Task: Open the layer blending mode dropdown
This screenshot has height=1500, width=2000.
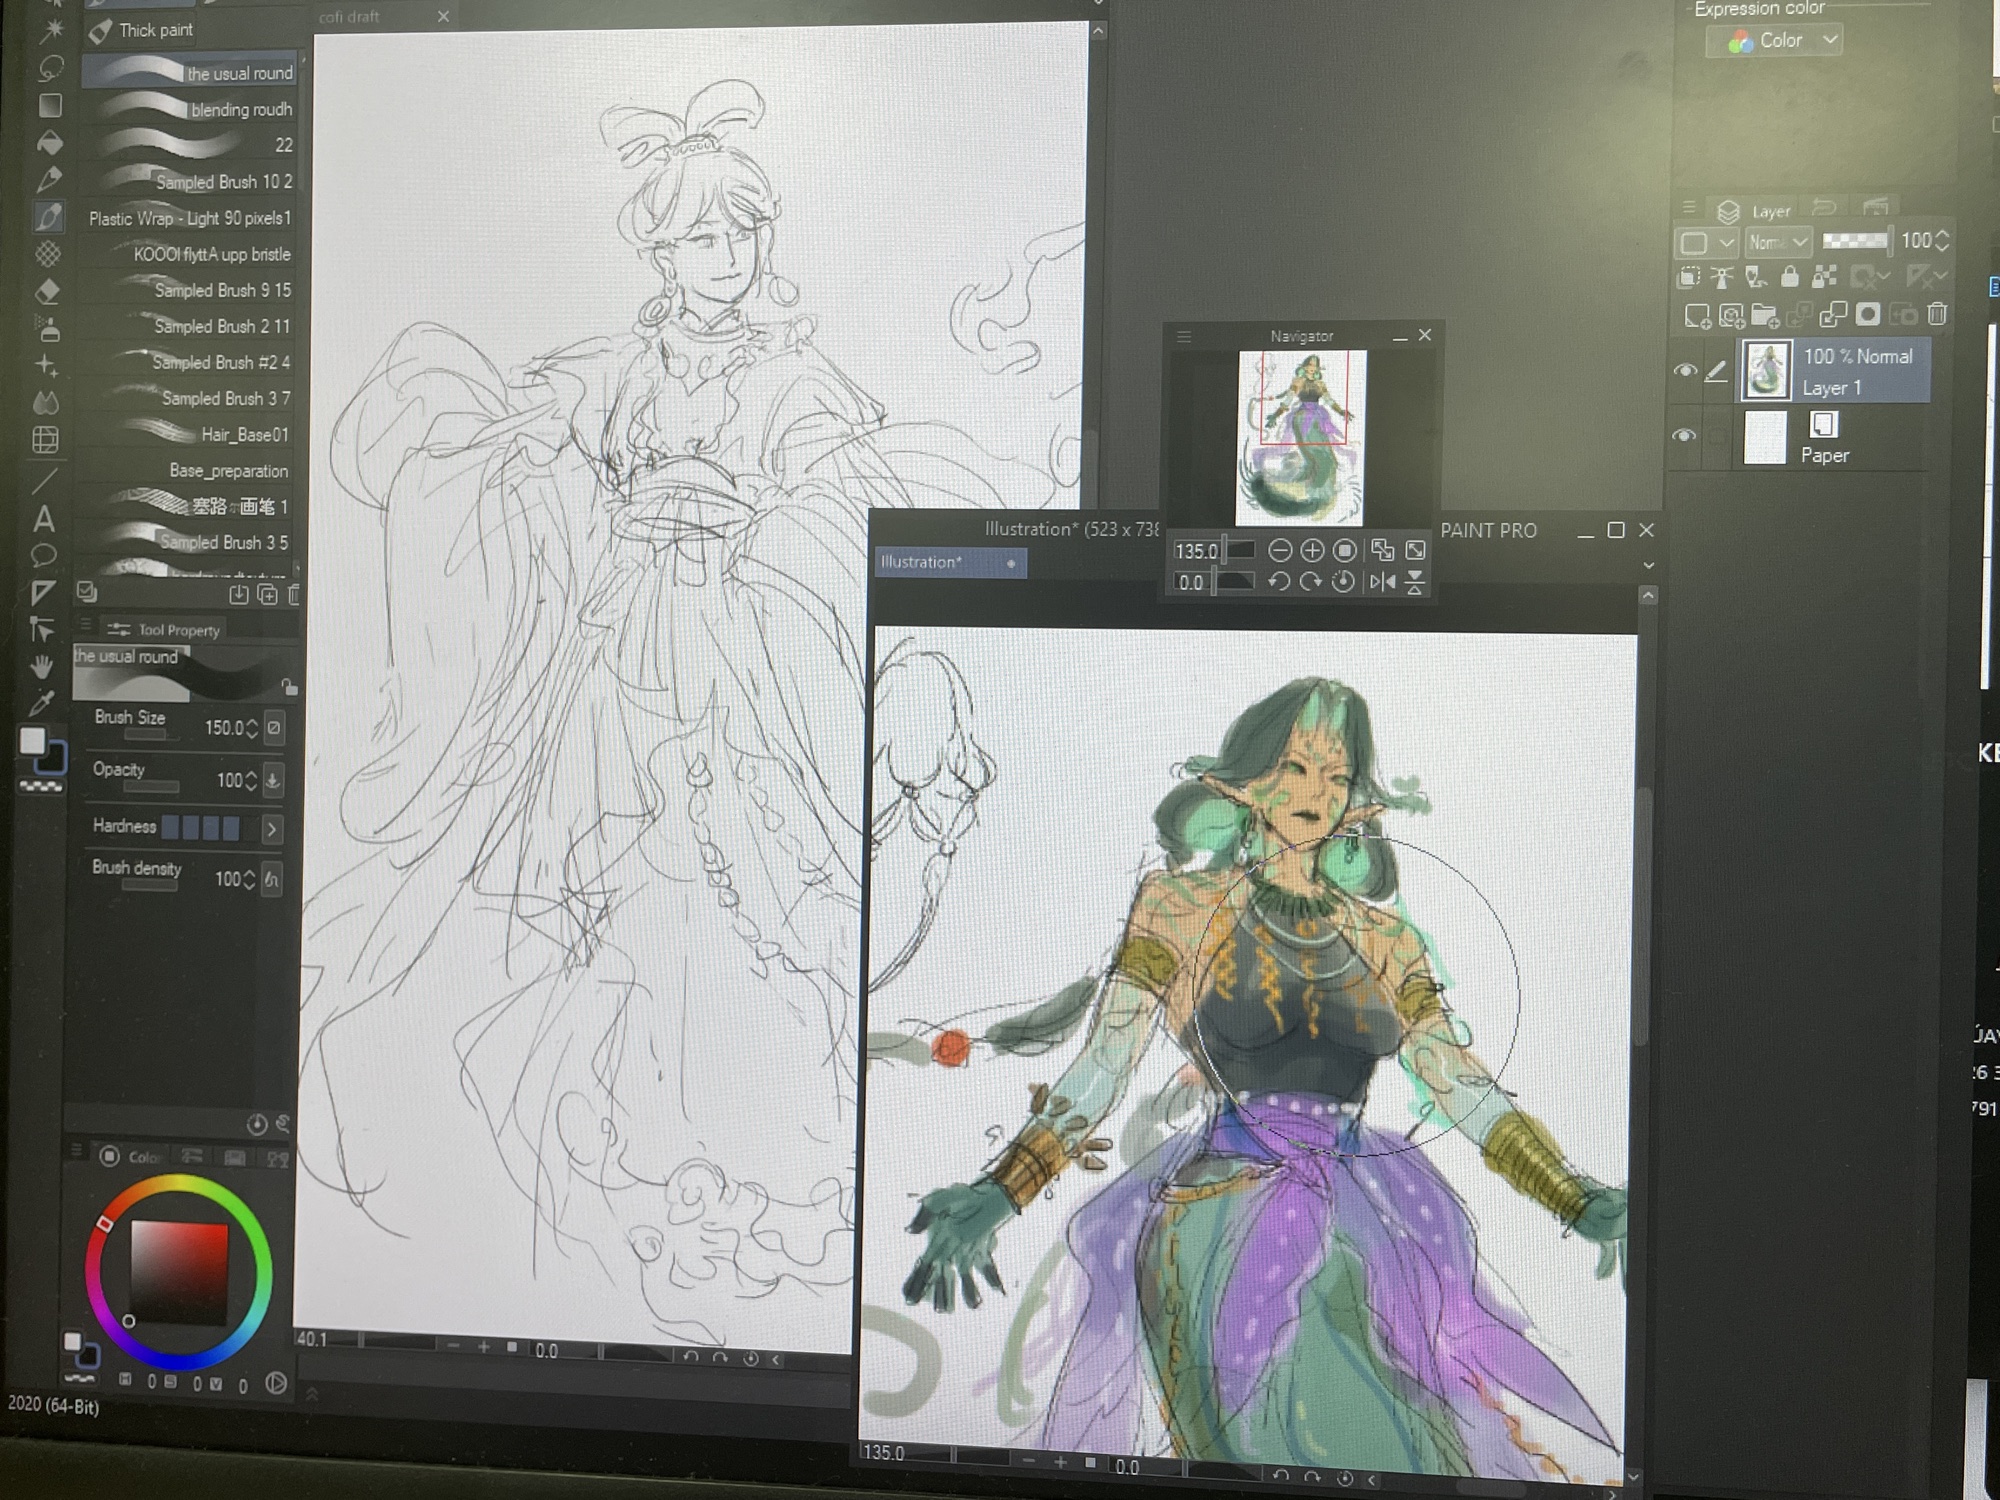Action: pos(1778,242)
